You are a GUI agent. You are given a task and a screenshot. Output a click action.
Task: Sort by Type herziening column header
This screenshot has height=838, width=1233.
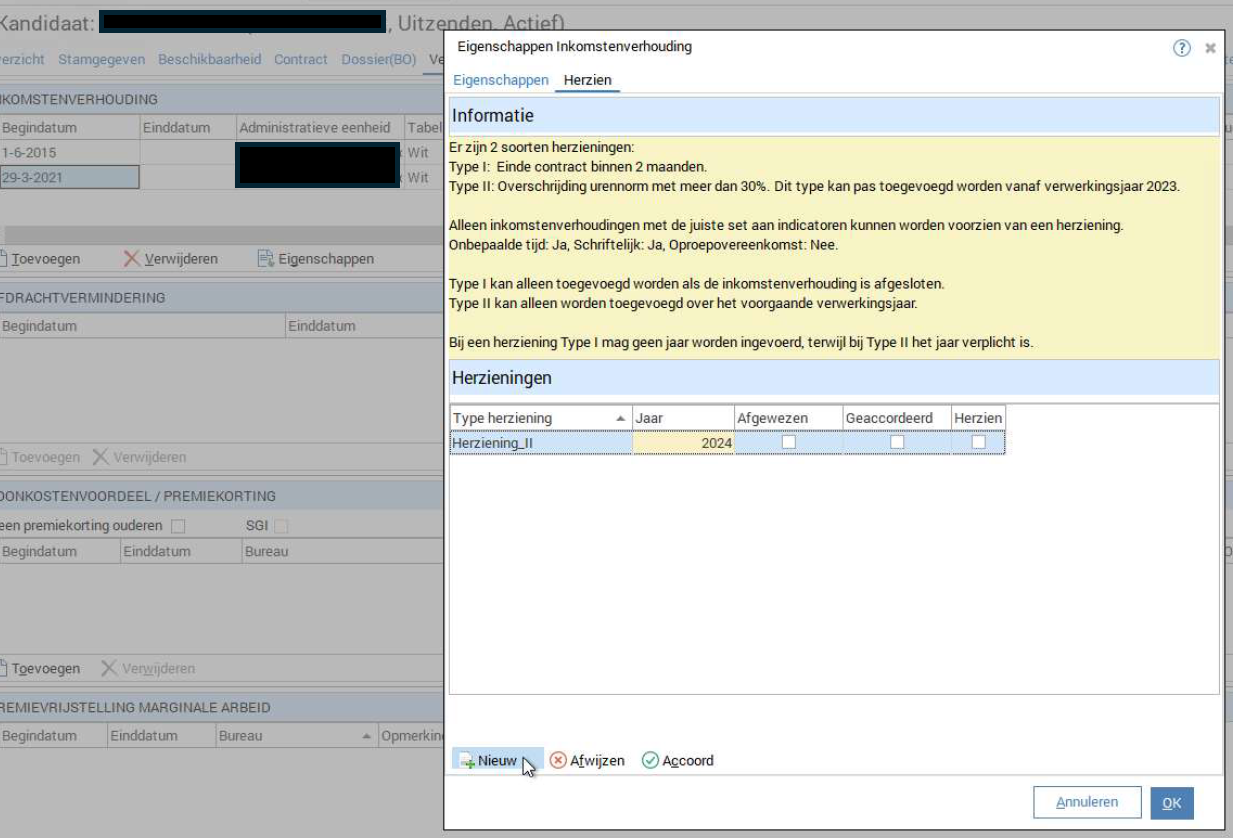[540, 418]
